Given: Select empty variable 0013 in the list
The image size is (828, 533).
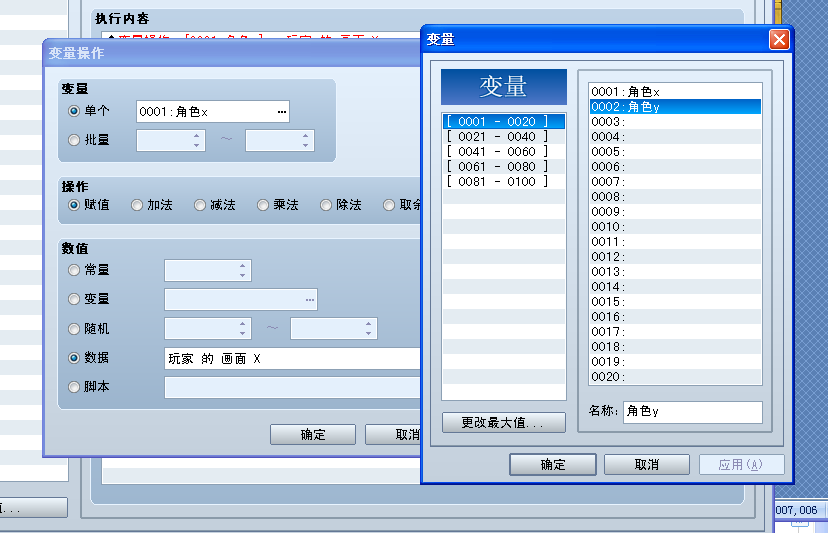Looking at the screenshot, I should (x=675, y=272).
